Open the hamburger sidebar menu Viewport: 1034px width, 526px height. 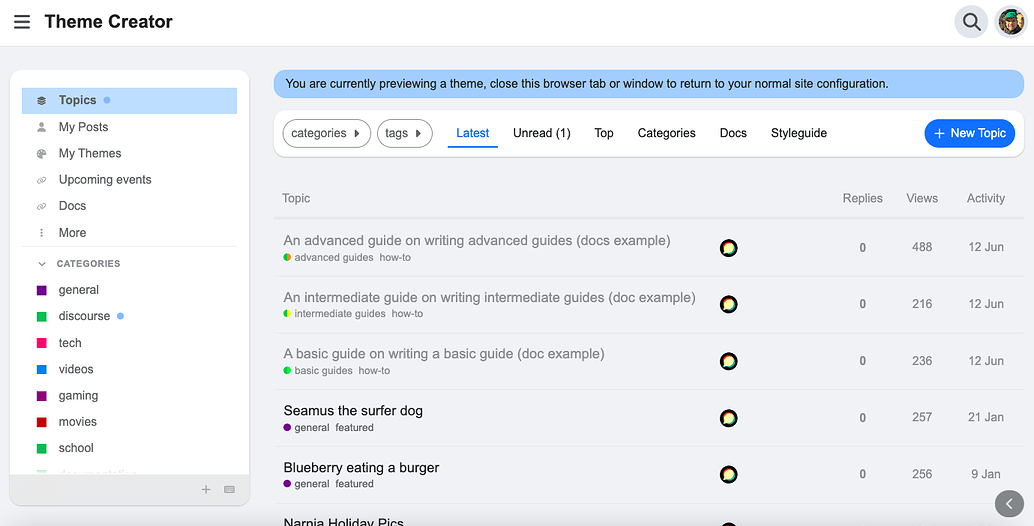tap(22, 22)
